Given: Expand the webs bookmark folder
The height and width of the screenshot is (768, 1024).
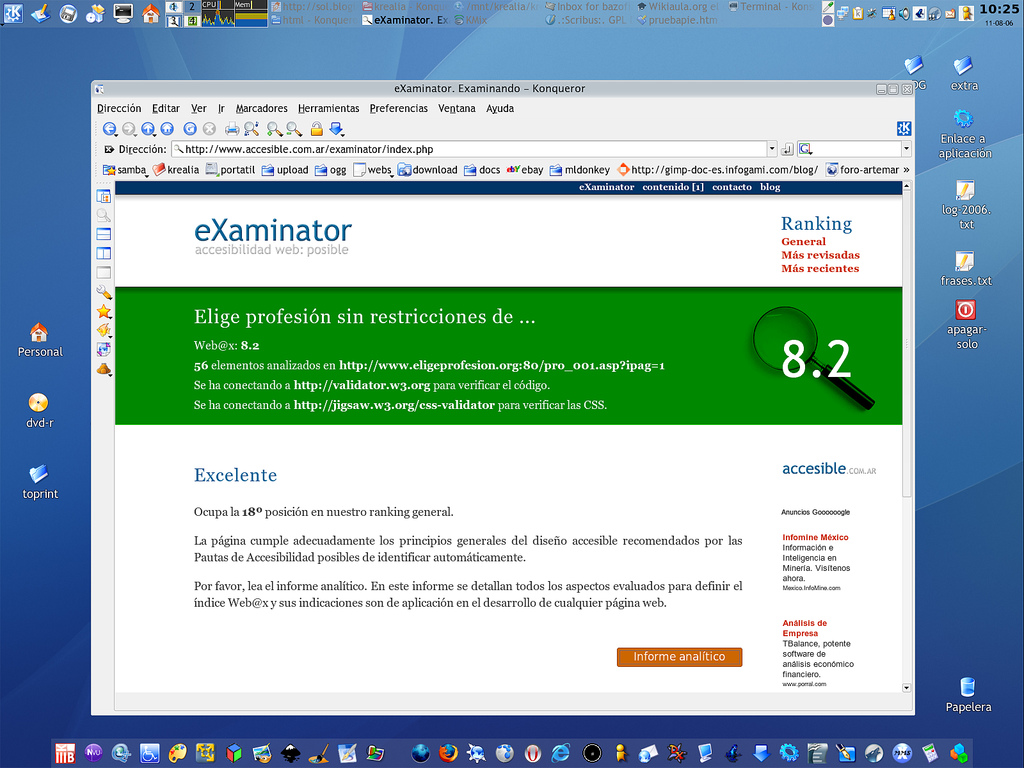Looking at the screenshot, I should [373, 170].
